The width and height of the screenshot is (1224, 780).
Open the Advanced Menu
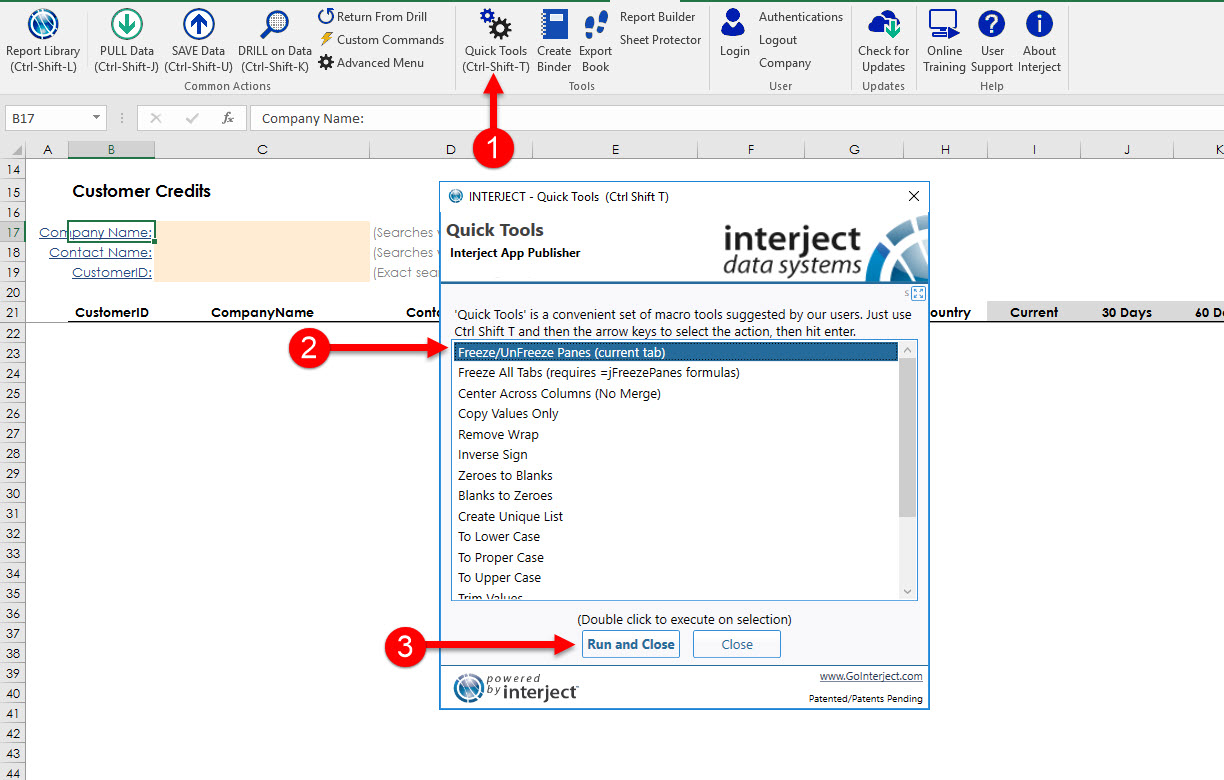pos(371,63)
